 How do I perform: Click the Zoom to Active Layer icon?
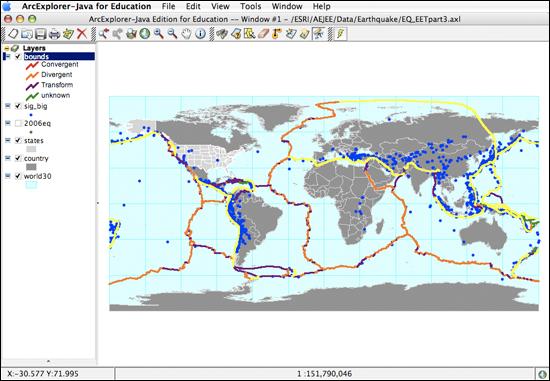pos(131,34)
